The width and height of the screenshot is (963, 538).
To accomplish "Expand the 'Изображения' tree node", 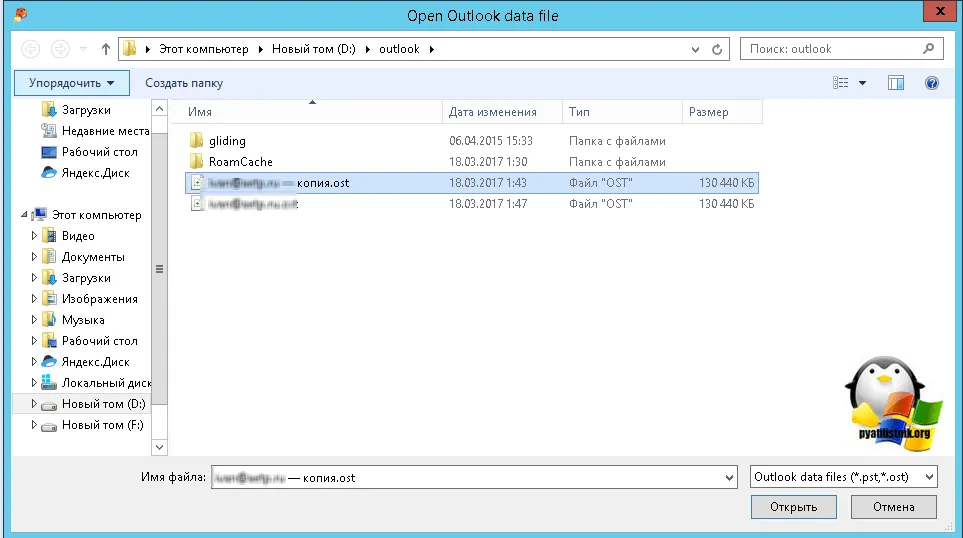I will tap(34, 298).
